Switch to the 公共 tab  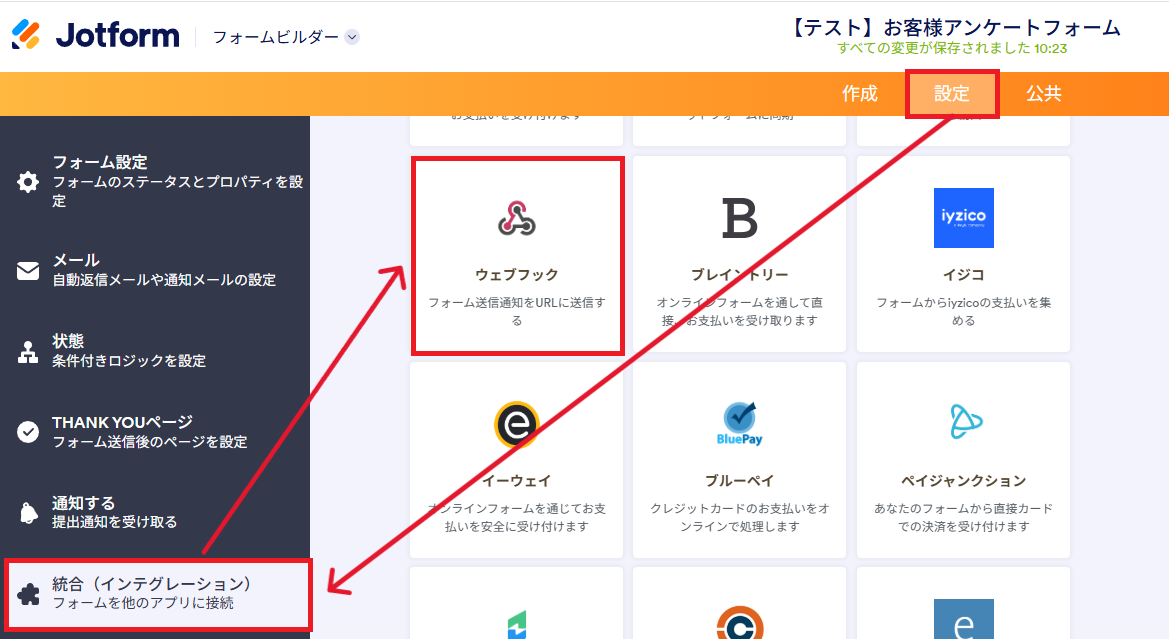(x=1044, y=93)
